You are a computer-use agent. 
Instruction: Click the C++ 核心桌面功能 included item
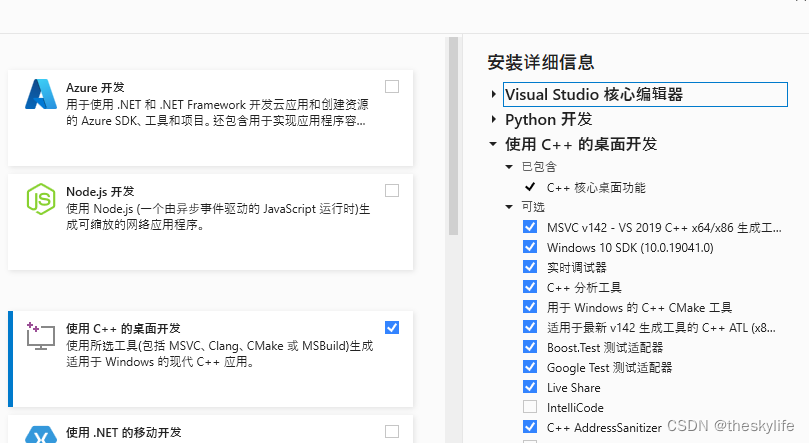point(596,188)
